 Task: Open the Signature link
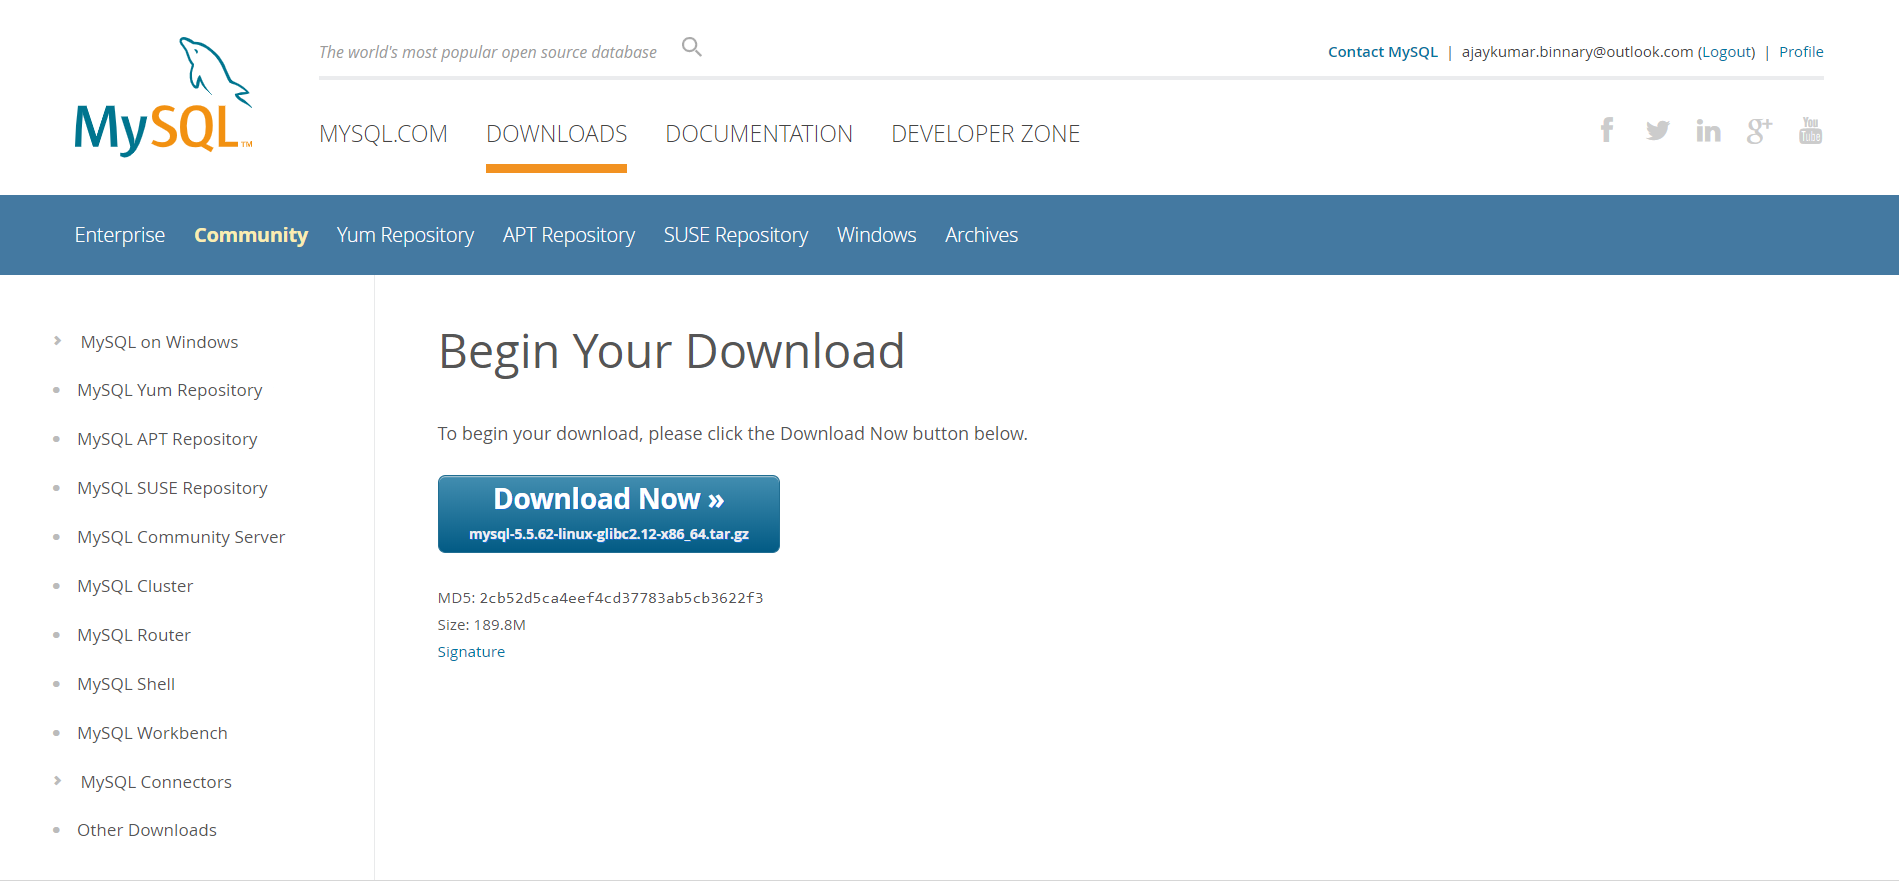tap(471, 652)
